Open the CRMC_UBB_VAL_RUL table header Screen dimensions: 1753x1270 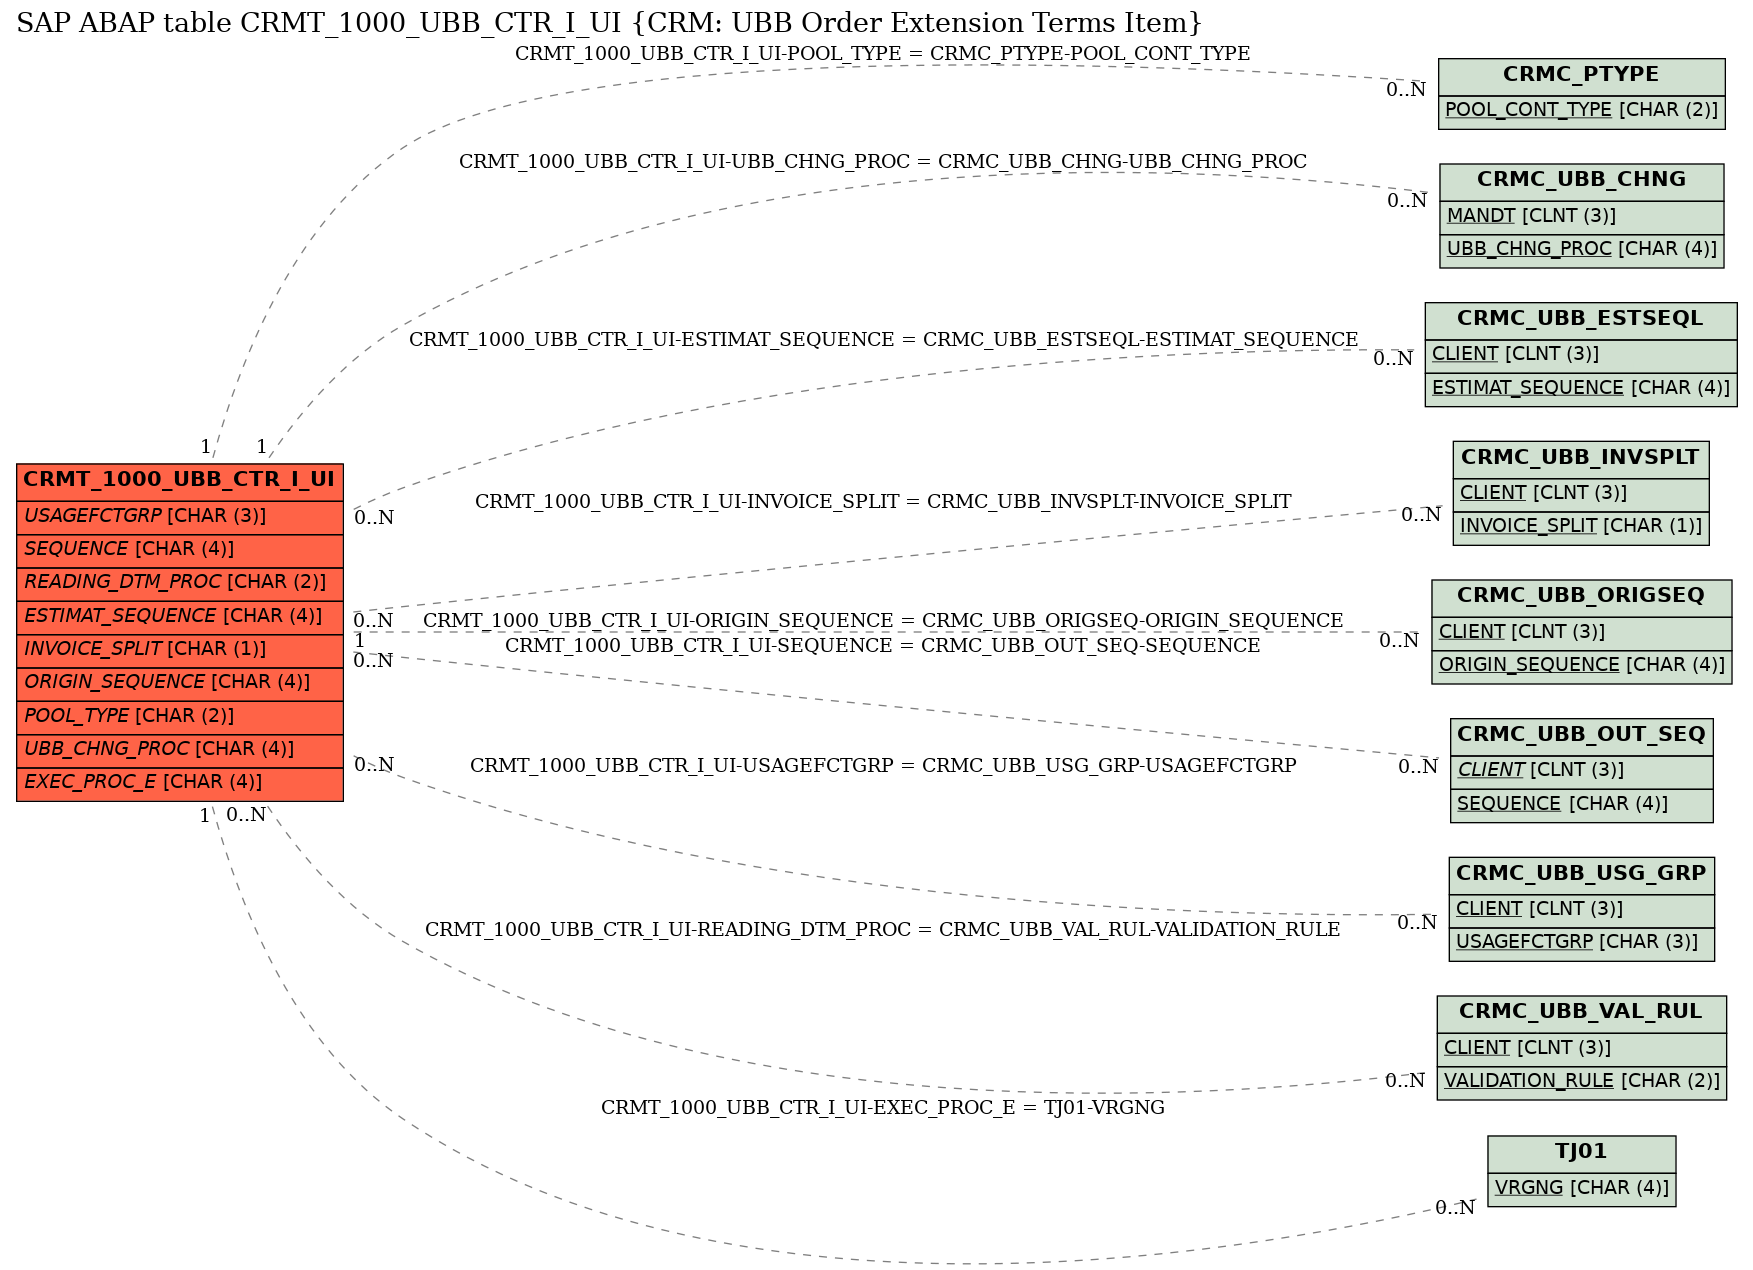point(1581,1013)
